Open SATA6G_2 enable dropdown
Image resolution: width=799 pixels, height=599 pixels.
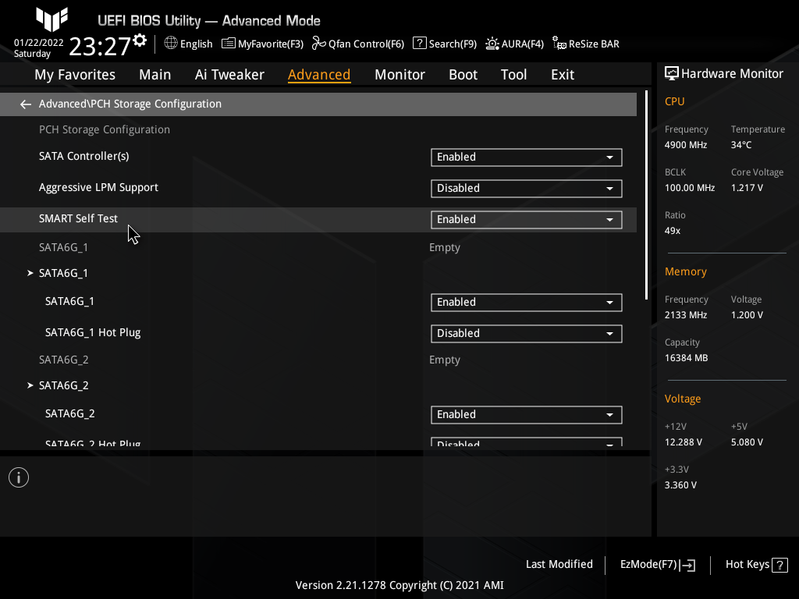click(x=526, y=415)
